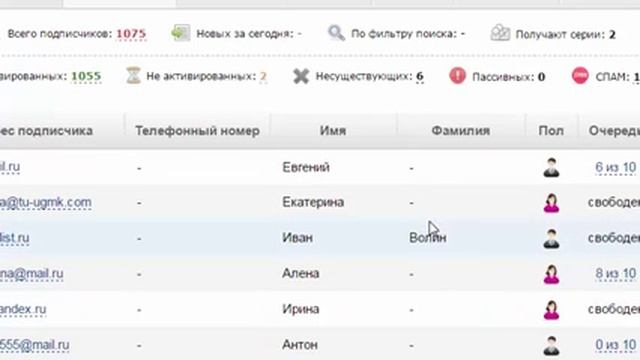640x360 pixels.
Task: Click the Не активированных count 2
Action: coord(263,76)
